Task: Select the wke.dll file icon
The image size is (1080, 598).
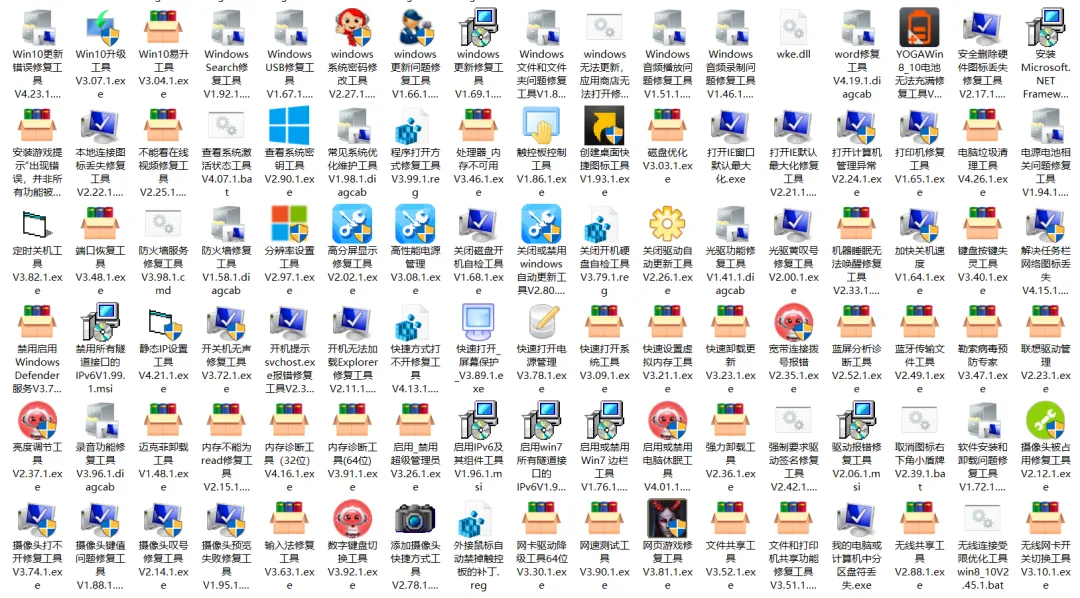Action: 793,28
